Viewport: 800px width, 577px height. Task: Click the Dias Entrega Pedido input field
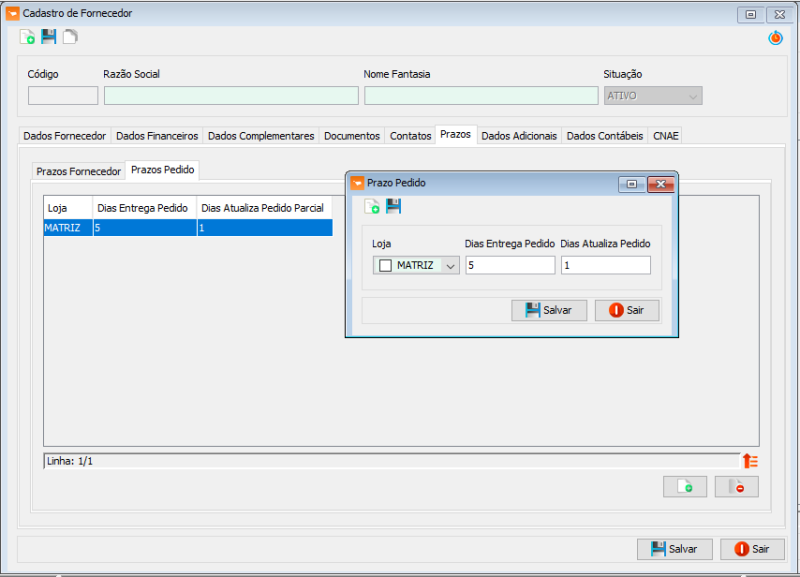(509, 266)
